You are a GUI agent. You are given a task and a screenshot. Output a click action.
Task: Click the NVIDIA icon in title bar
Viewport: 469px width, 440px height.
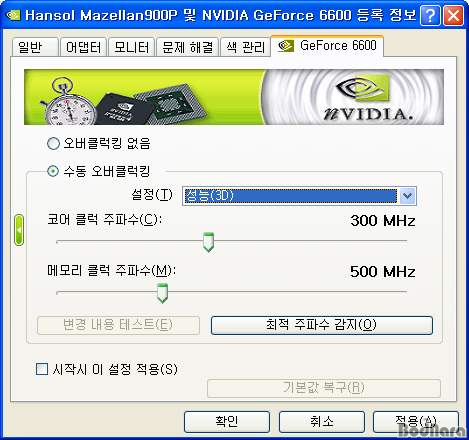13,15
